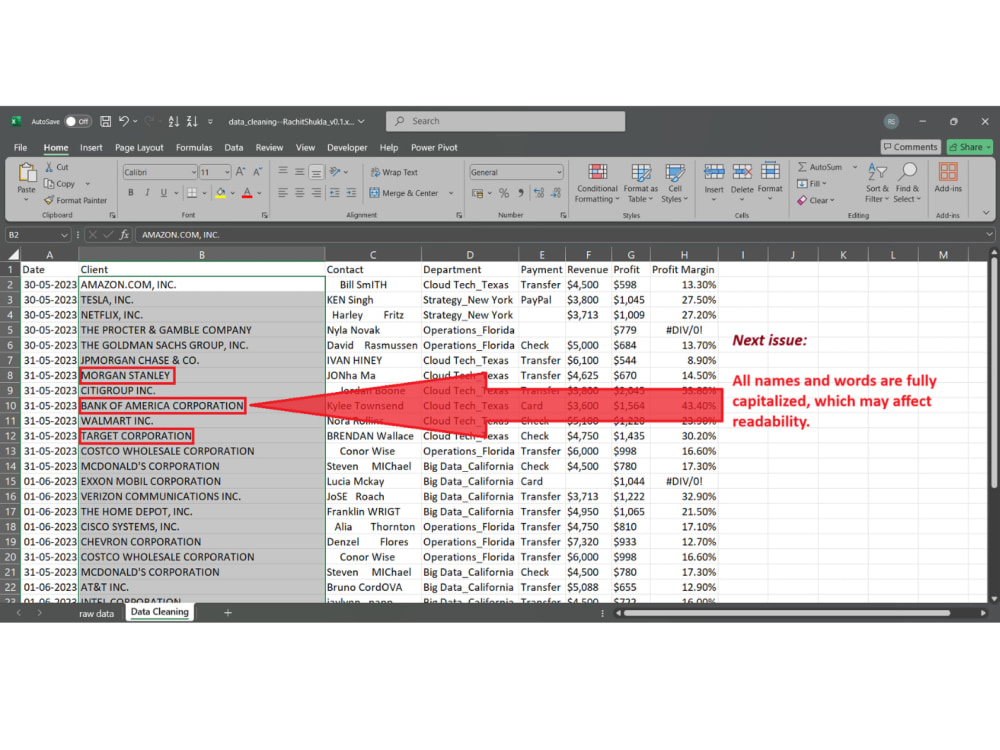Cut the selection with scissors icon

[49, 167]
